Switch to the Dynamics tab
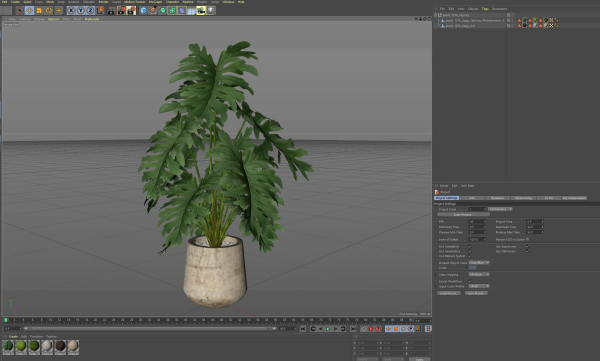 tap(497, 198)
